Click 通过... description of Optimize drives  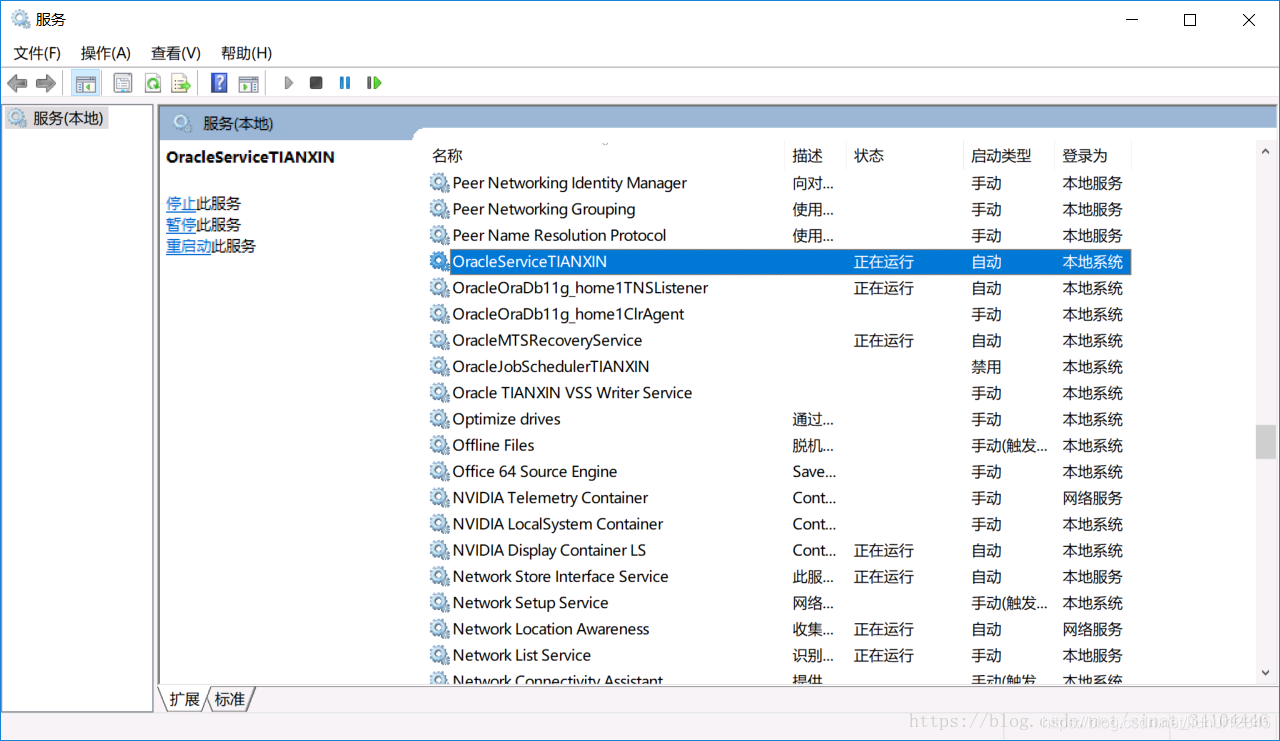coord(813,420)
